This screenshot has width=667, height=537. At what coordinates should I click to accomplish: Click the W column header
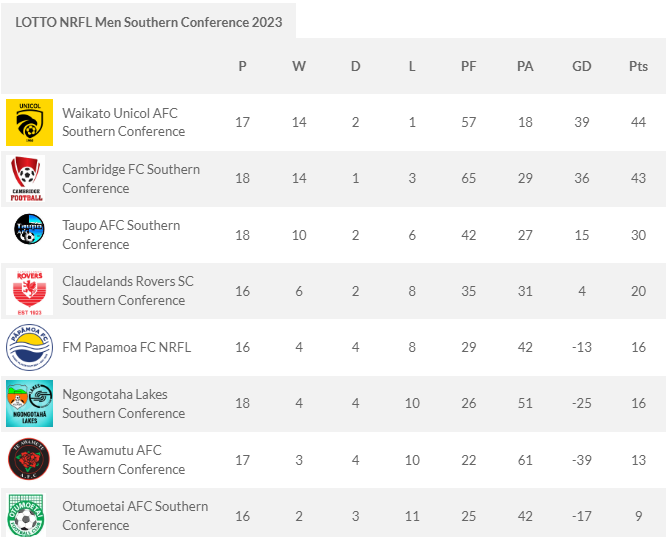[299, 67]
